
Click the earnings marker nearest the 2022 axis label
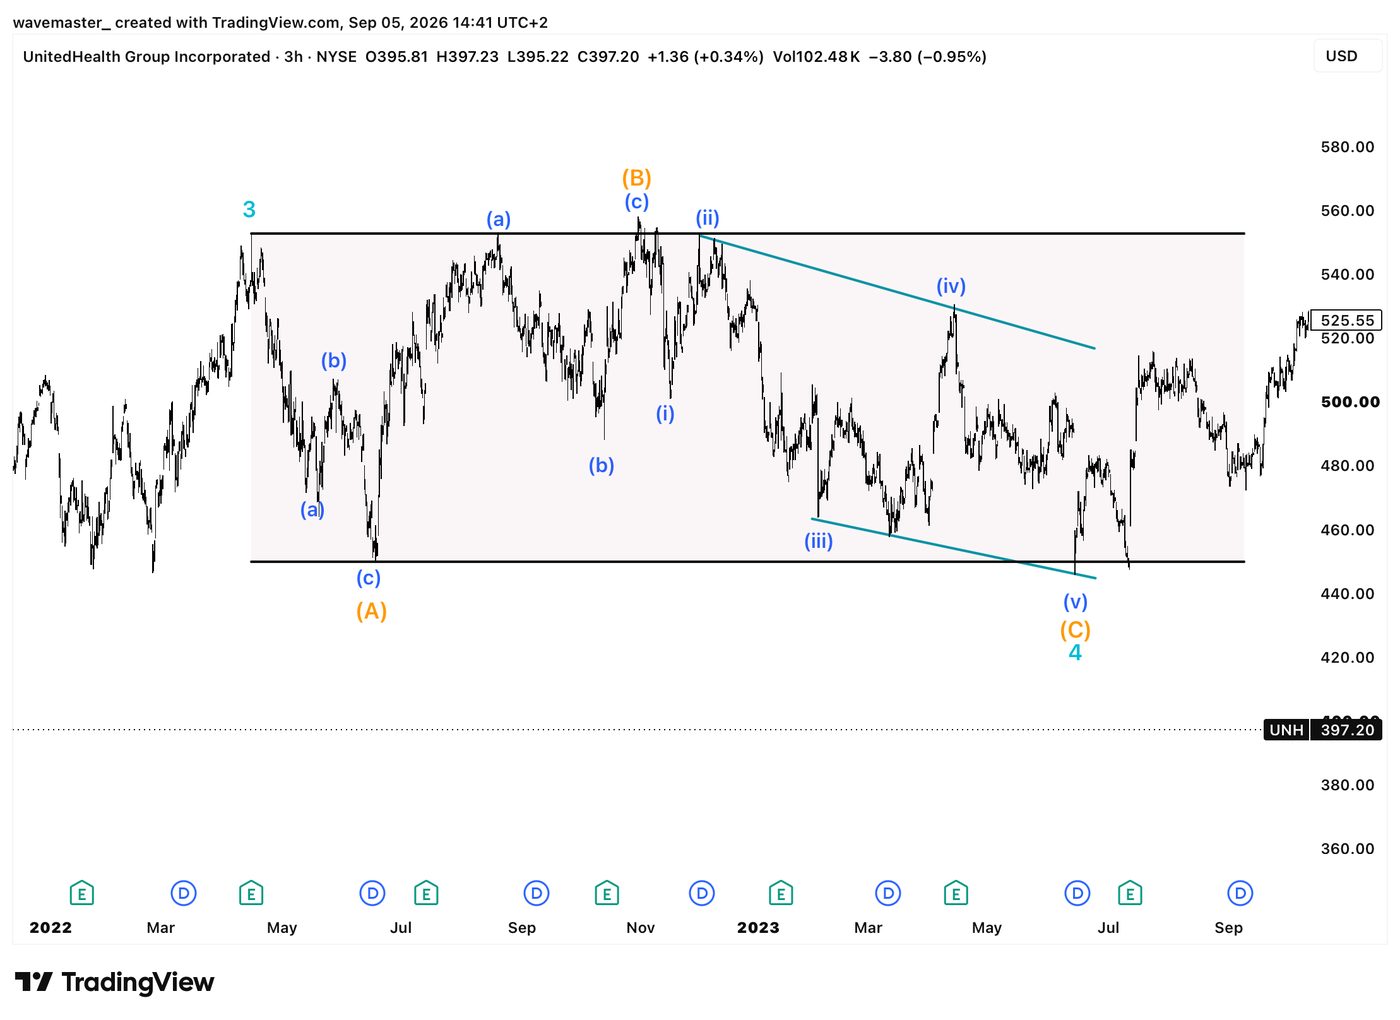click(82, 893)
